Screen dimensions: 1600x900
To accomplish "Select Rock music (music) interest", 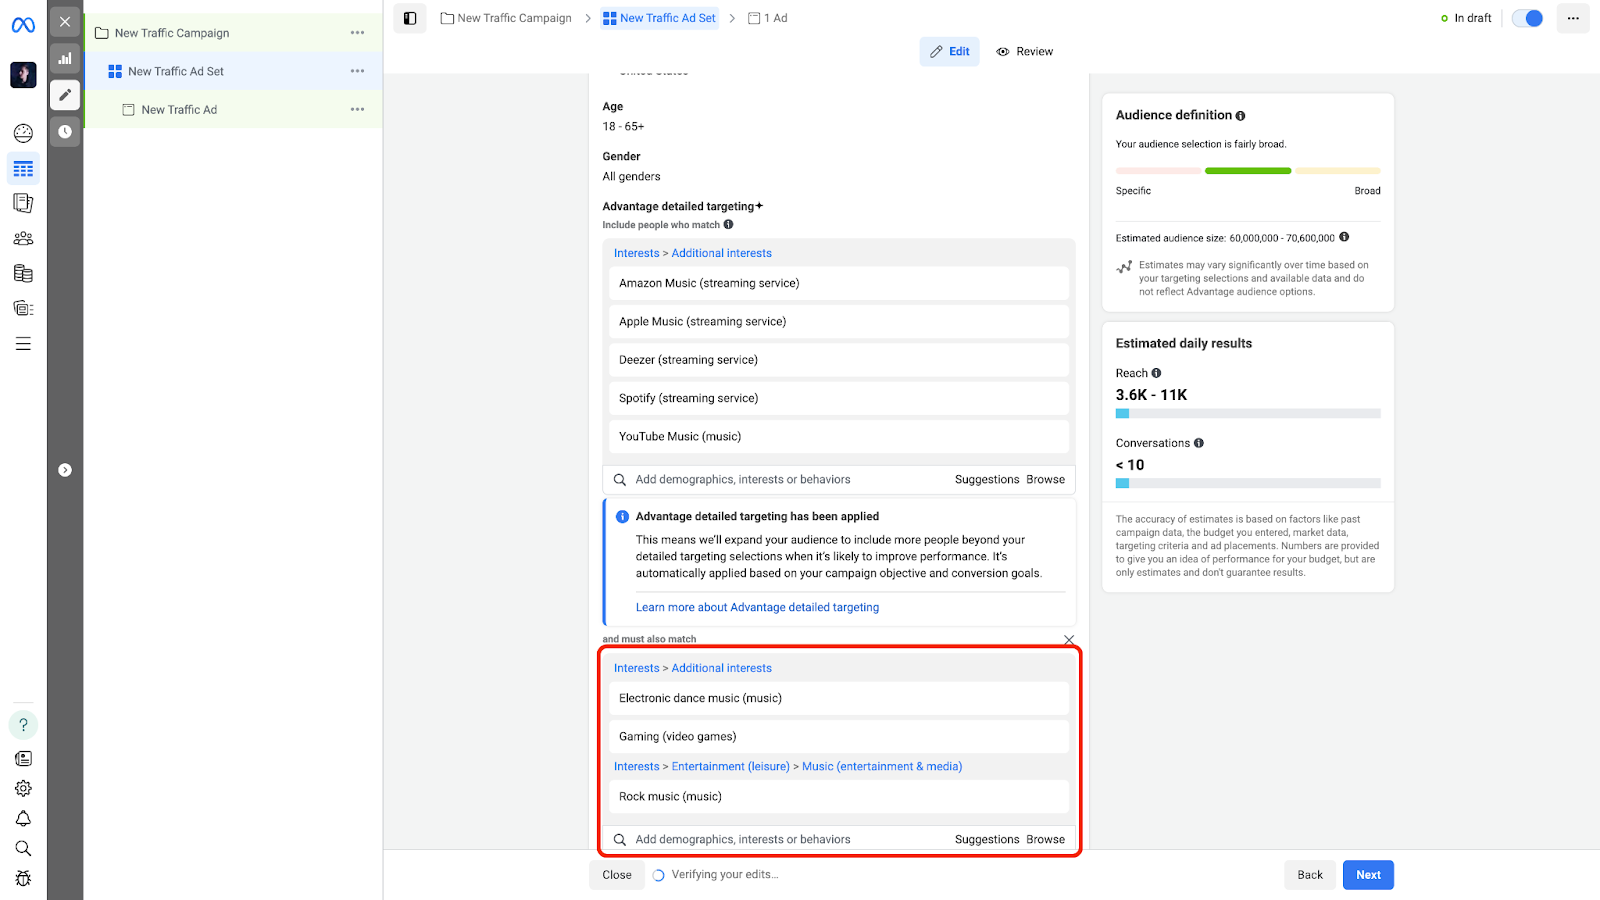I will click(839, 796).
